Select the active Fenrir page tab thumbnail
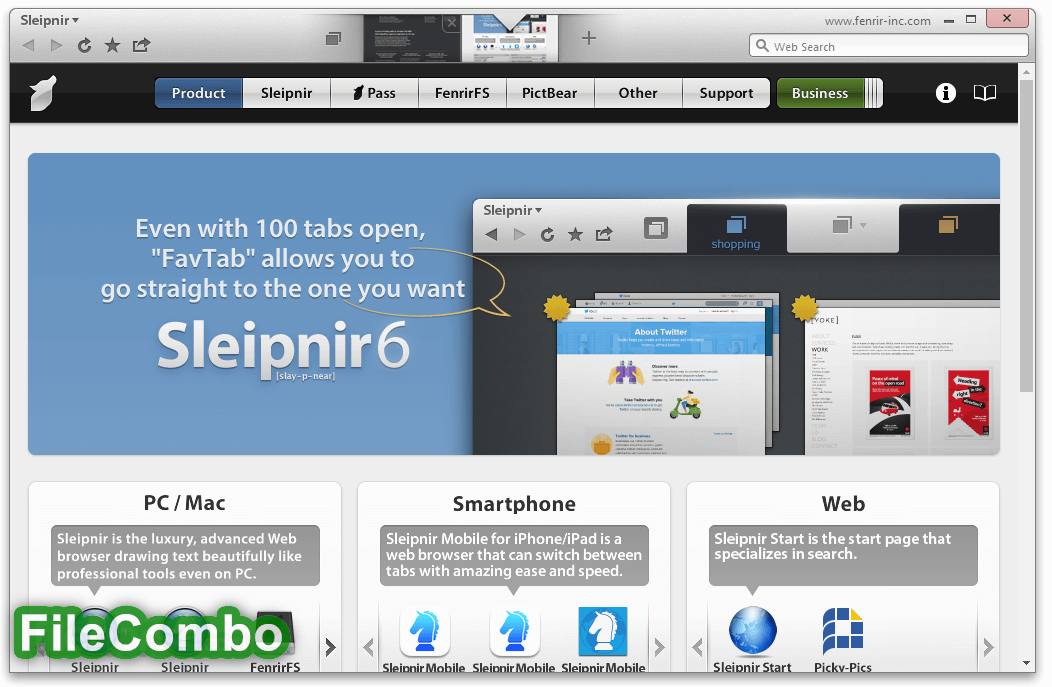 click(x=510, y=40)
